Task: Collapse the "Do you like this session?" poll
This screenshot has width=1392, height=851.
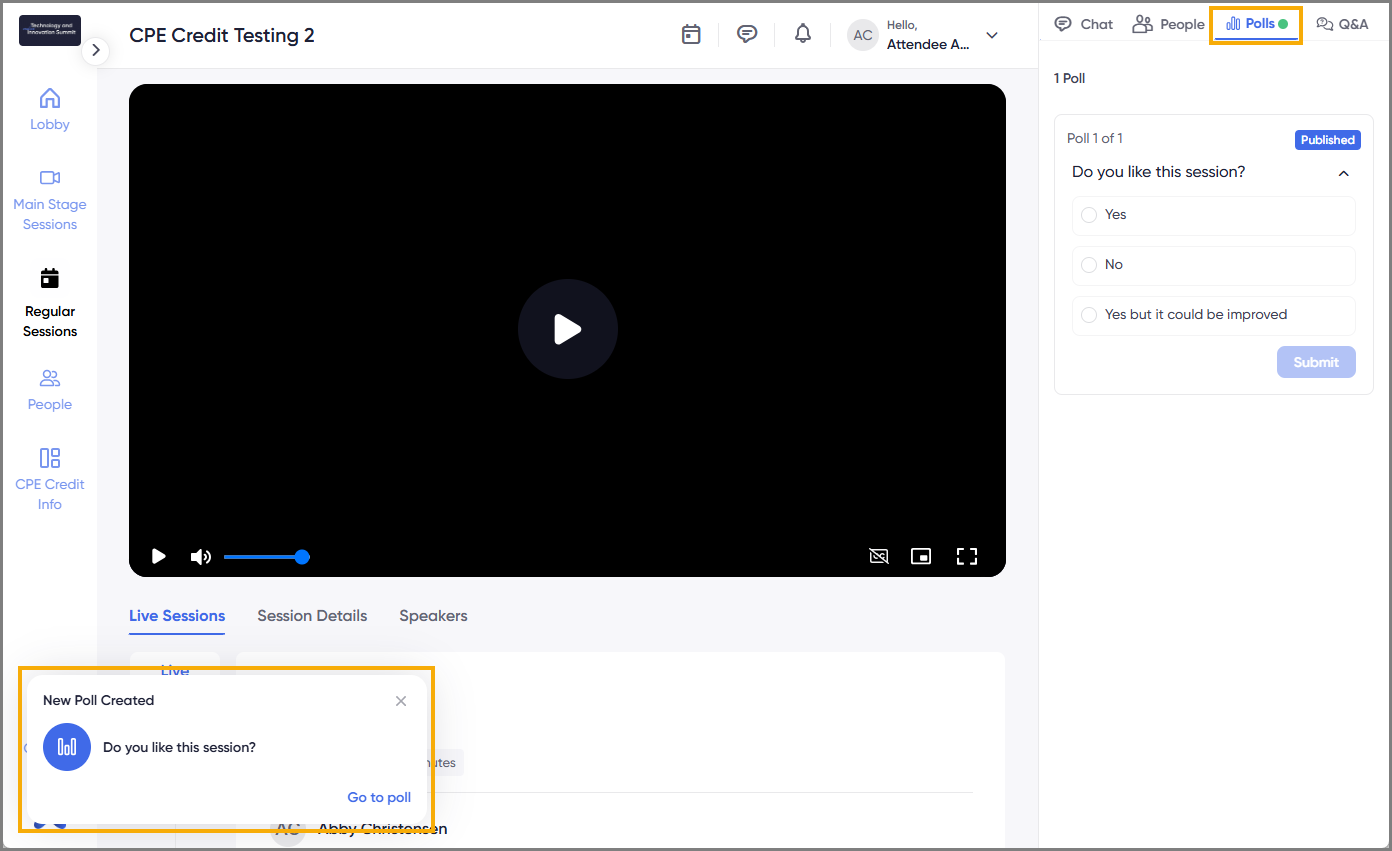Action: tap(1343, 173)
